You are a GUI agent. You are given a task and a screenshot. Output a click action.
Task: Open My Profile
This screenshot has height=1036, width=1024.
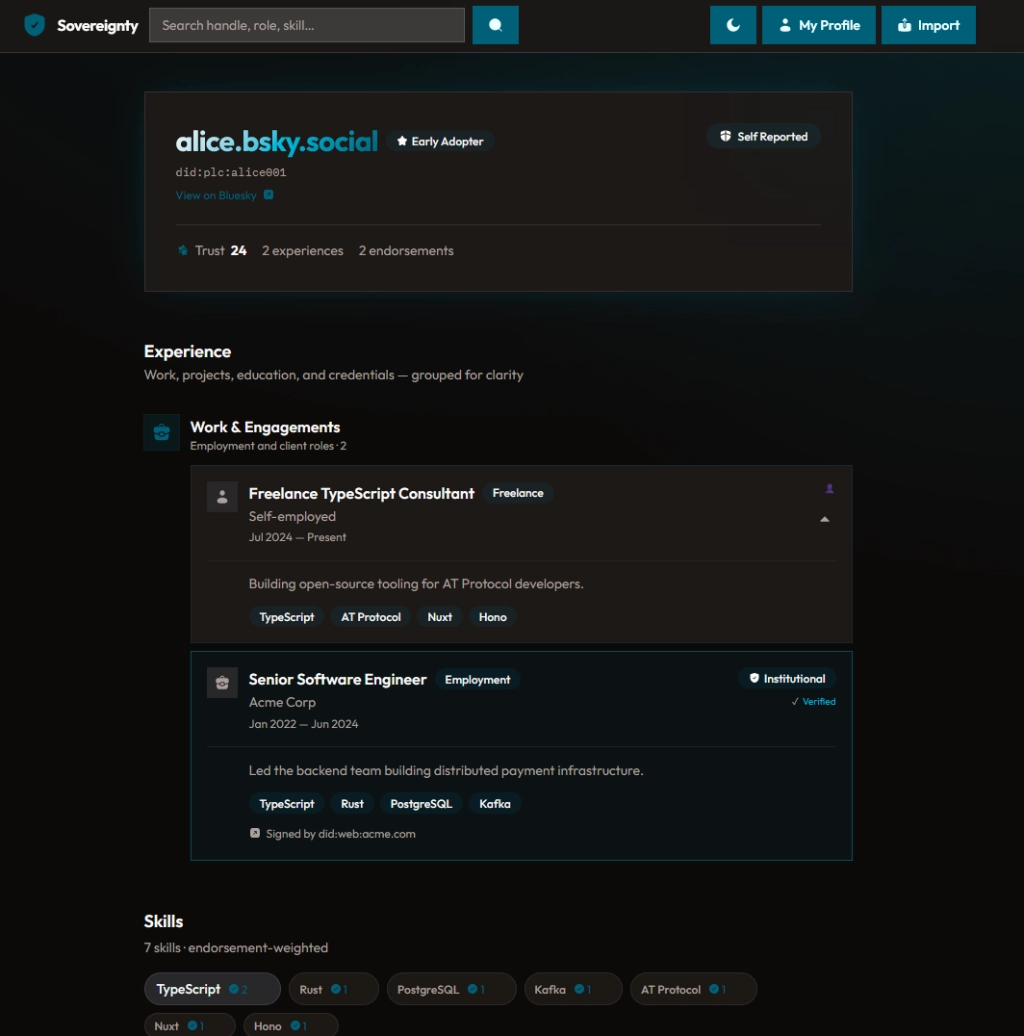(x=819, y=25)
